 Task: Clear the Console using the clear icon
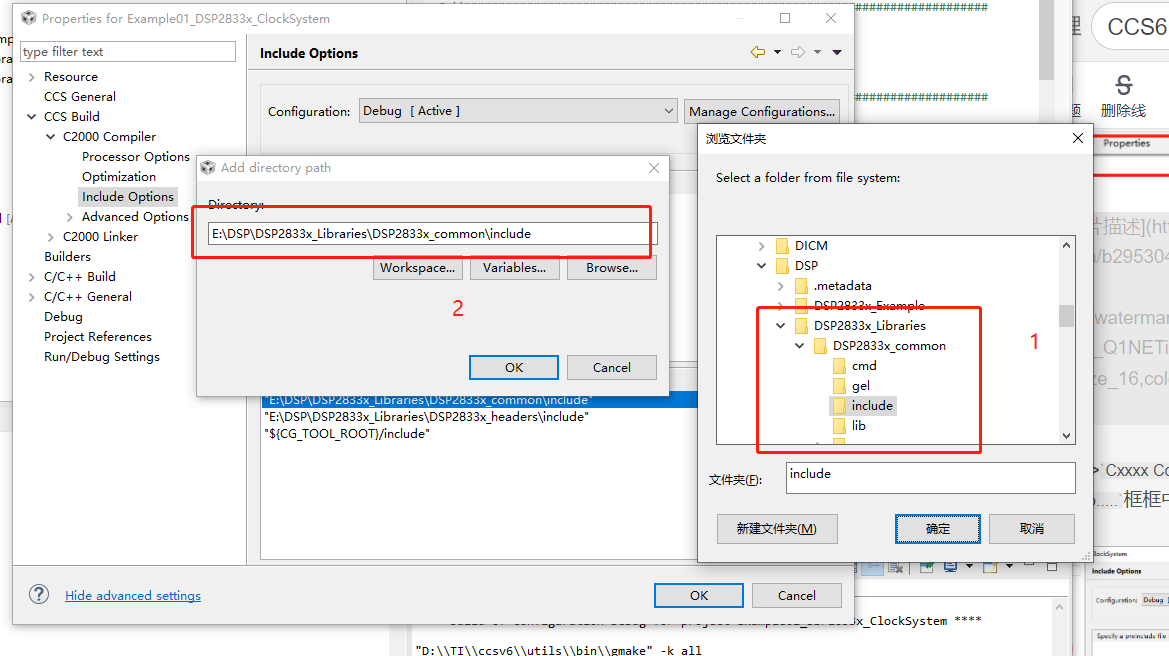(x=894, y=567)
